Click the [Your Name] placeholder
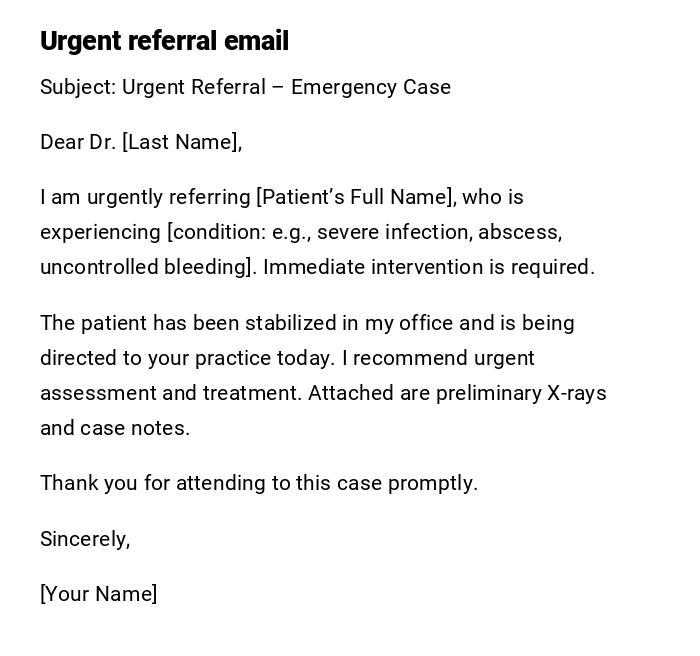Screen dimensions: 700x656 click(98, 594)
